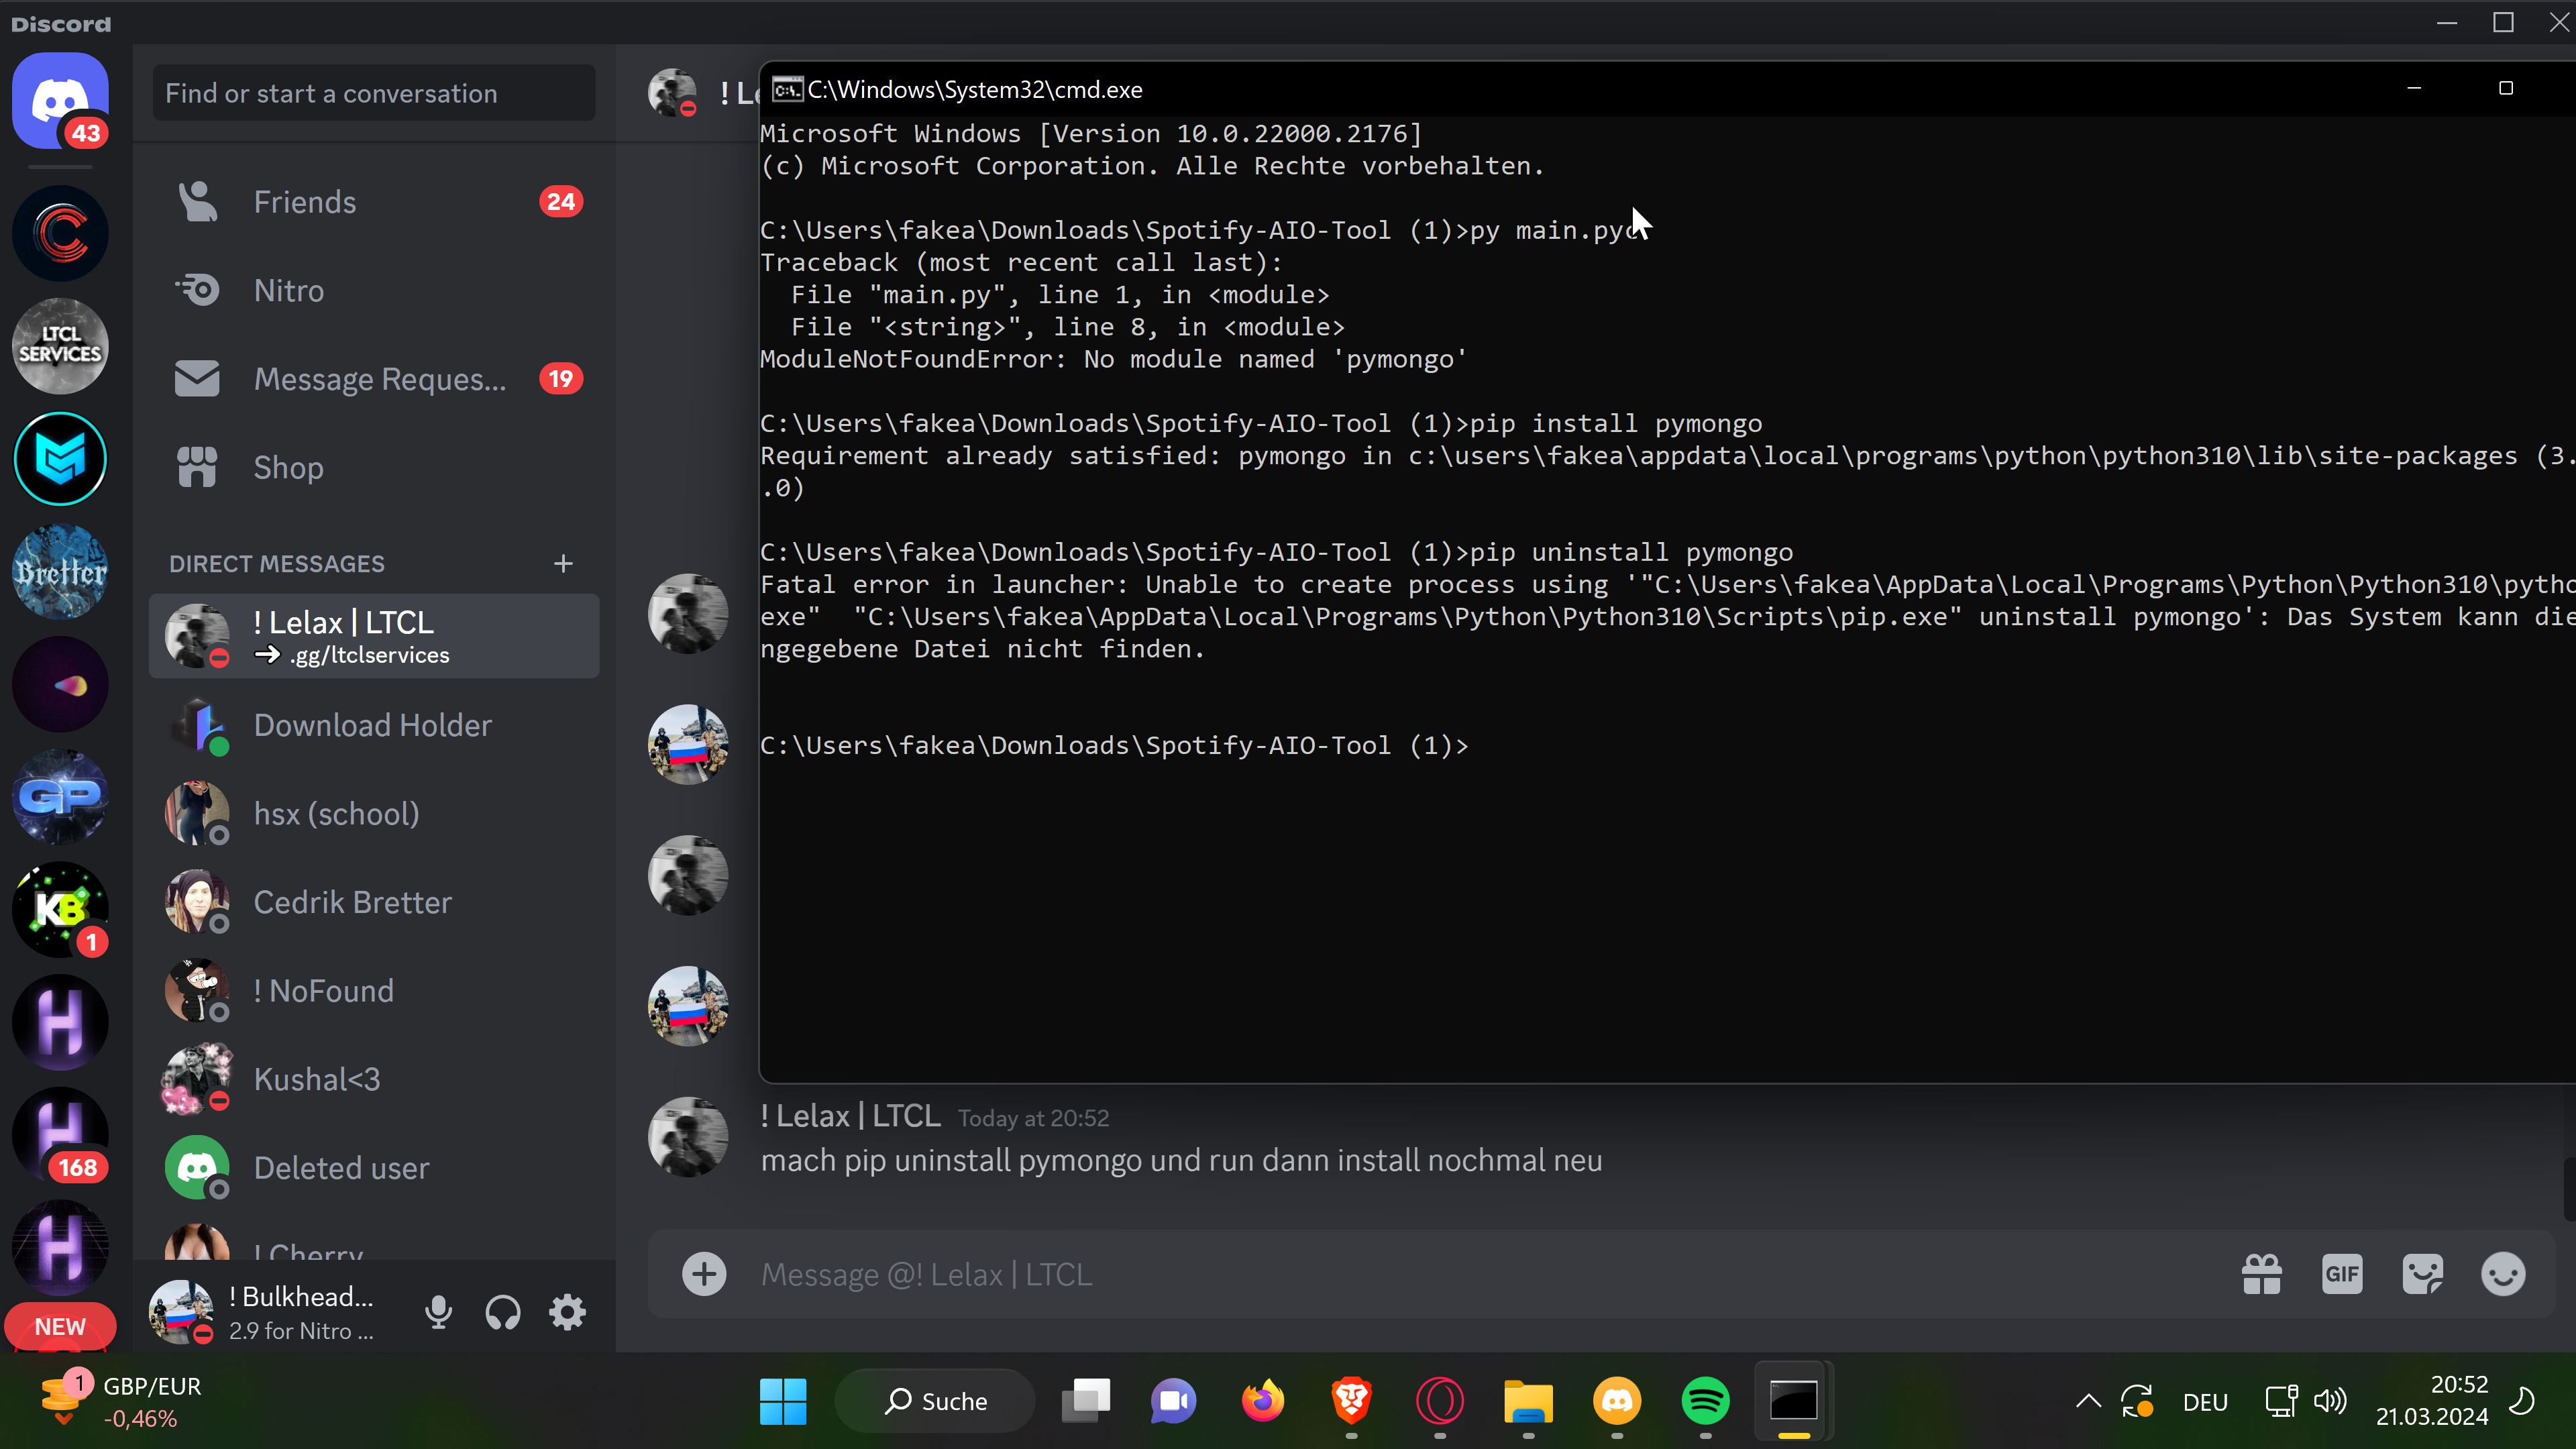
Task: Open the emoji picker
Action: (2503, 1274)
